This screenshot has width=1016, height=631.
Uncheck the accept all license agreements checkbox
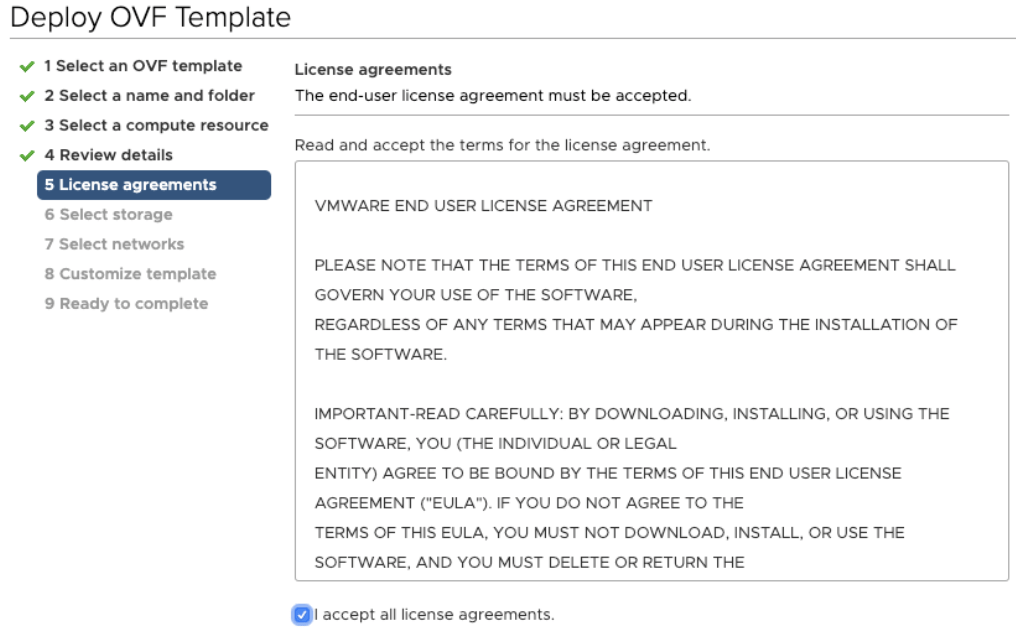(x=302, y=614)
